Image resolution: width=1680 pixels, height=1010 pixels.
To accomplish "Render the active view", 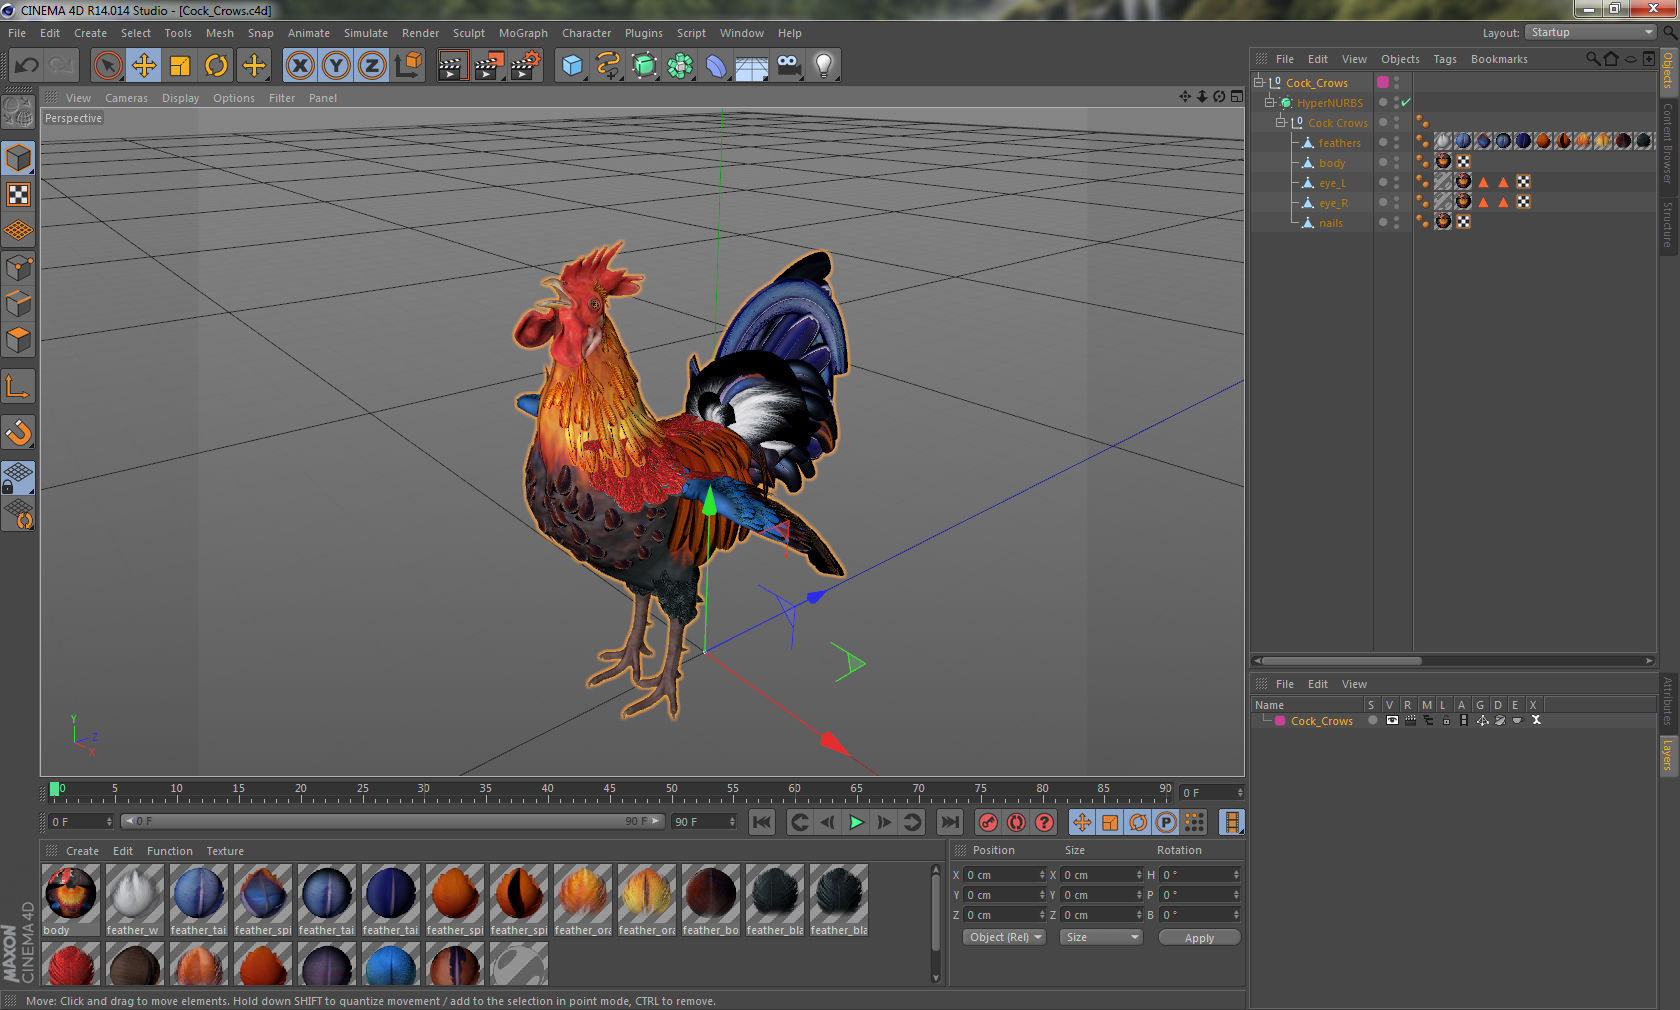I will tap(452, 66).
